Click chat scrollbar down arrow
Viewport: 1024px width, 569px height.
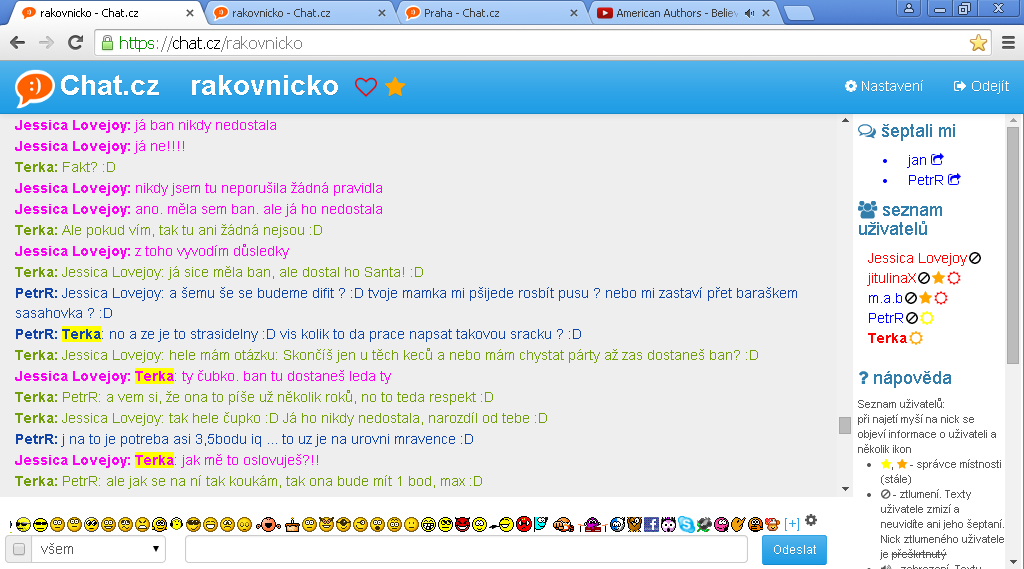tap(845, 489)
